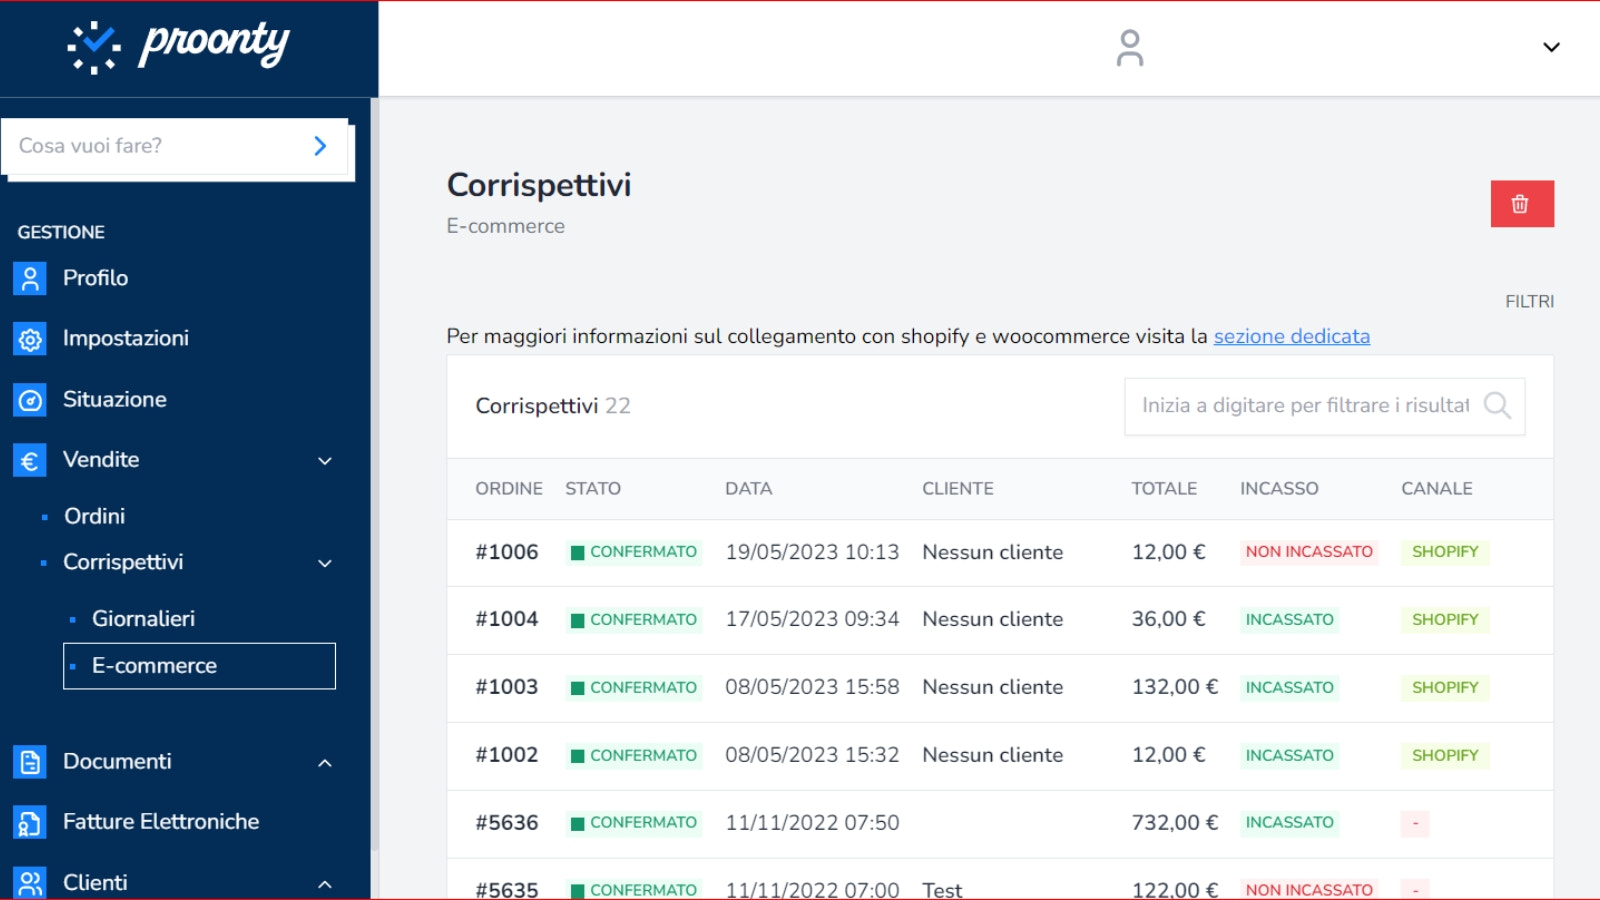Click CONFERMATO status of order #5636

coord(634,822)
